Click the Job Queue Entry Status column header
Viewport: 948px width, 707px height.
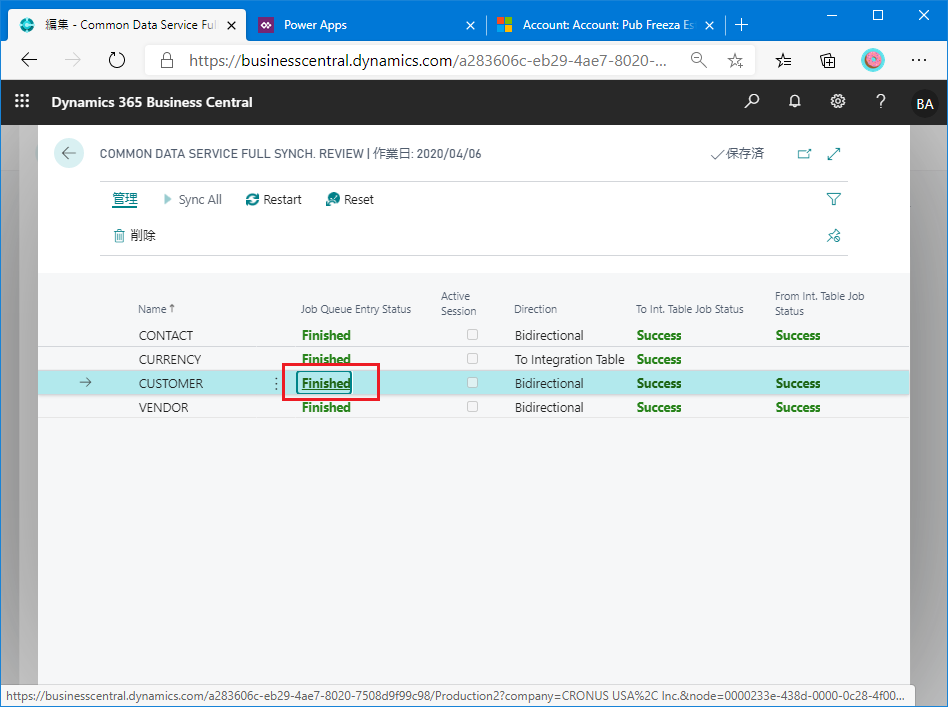pos(356,309)
